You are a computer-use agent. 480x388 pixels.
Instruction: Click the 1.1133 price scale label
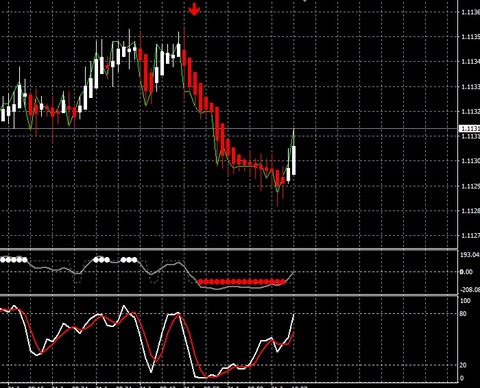coord(470,87)
